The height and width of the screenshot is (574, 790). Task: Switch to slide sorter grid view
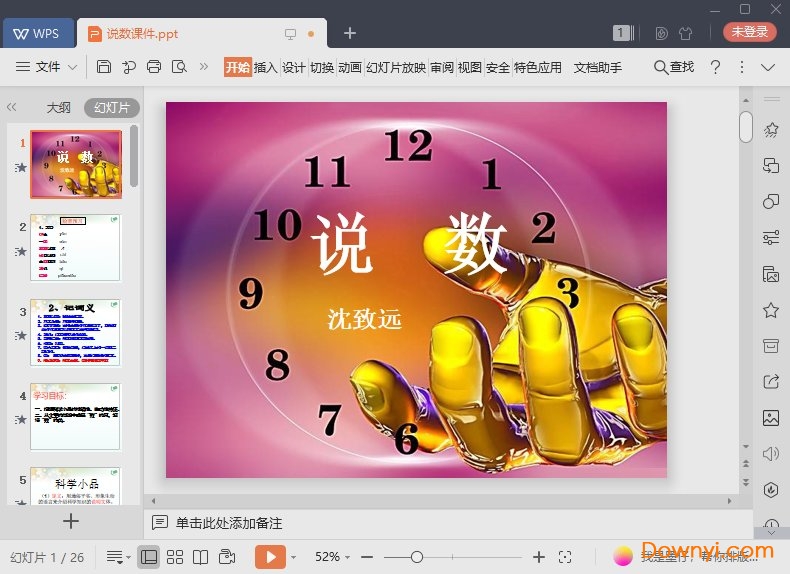(x=175, y=557)
